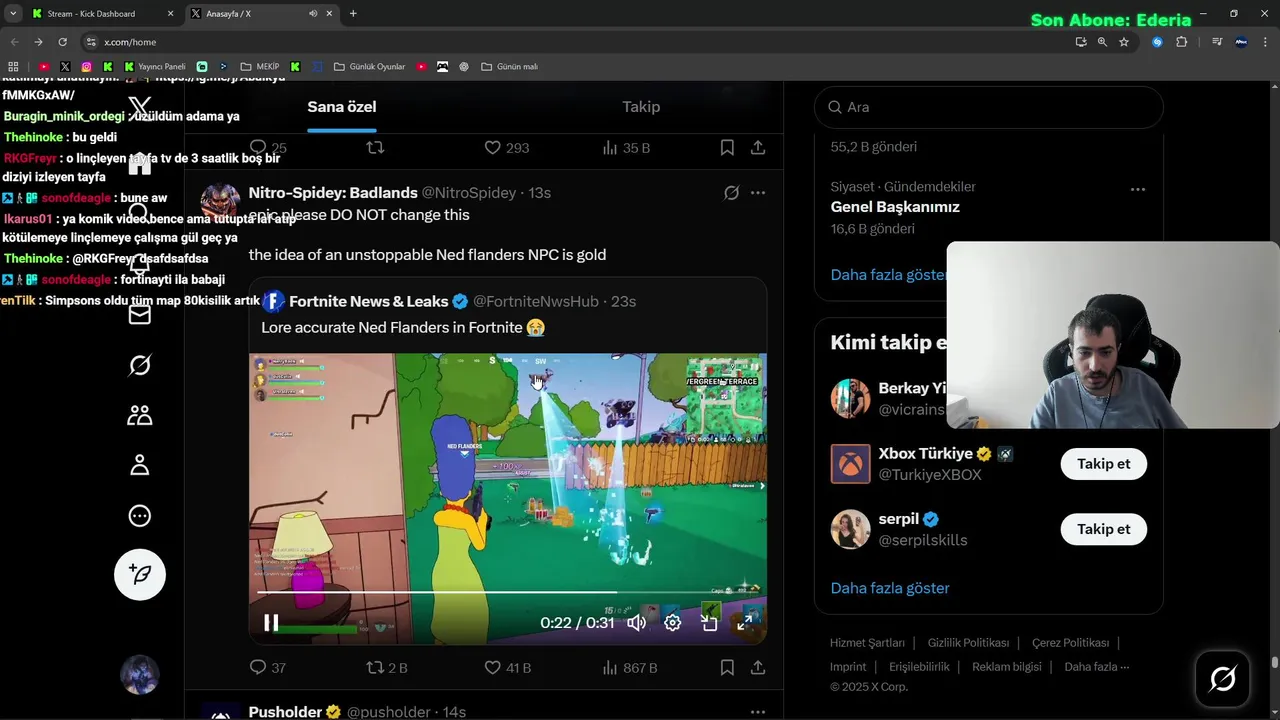Open Reklam bilgisi footer link
The height and width of the screenshot is (720, 1280).
tap(1007, 667)
